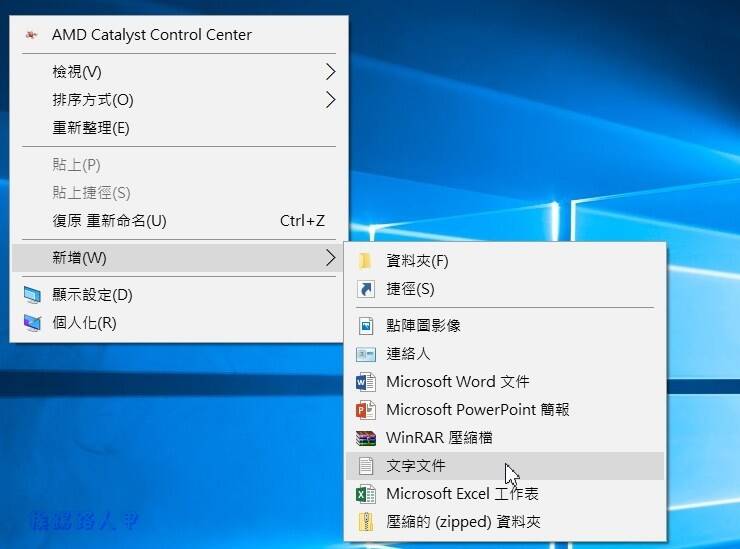Click the bitmap image icon for 點陣圖影像

click(366, 326)
